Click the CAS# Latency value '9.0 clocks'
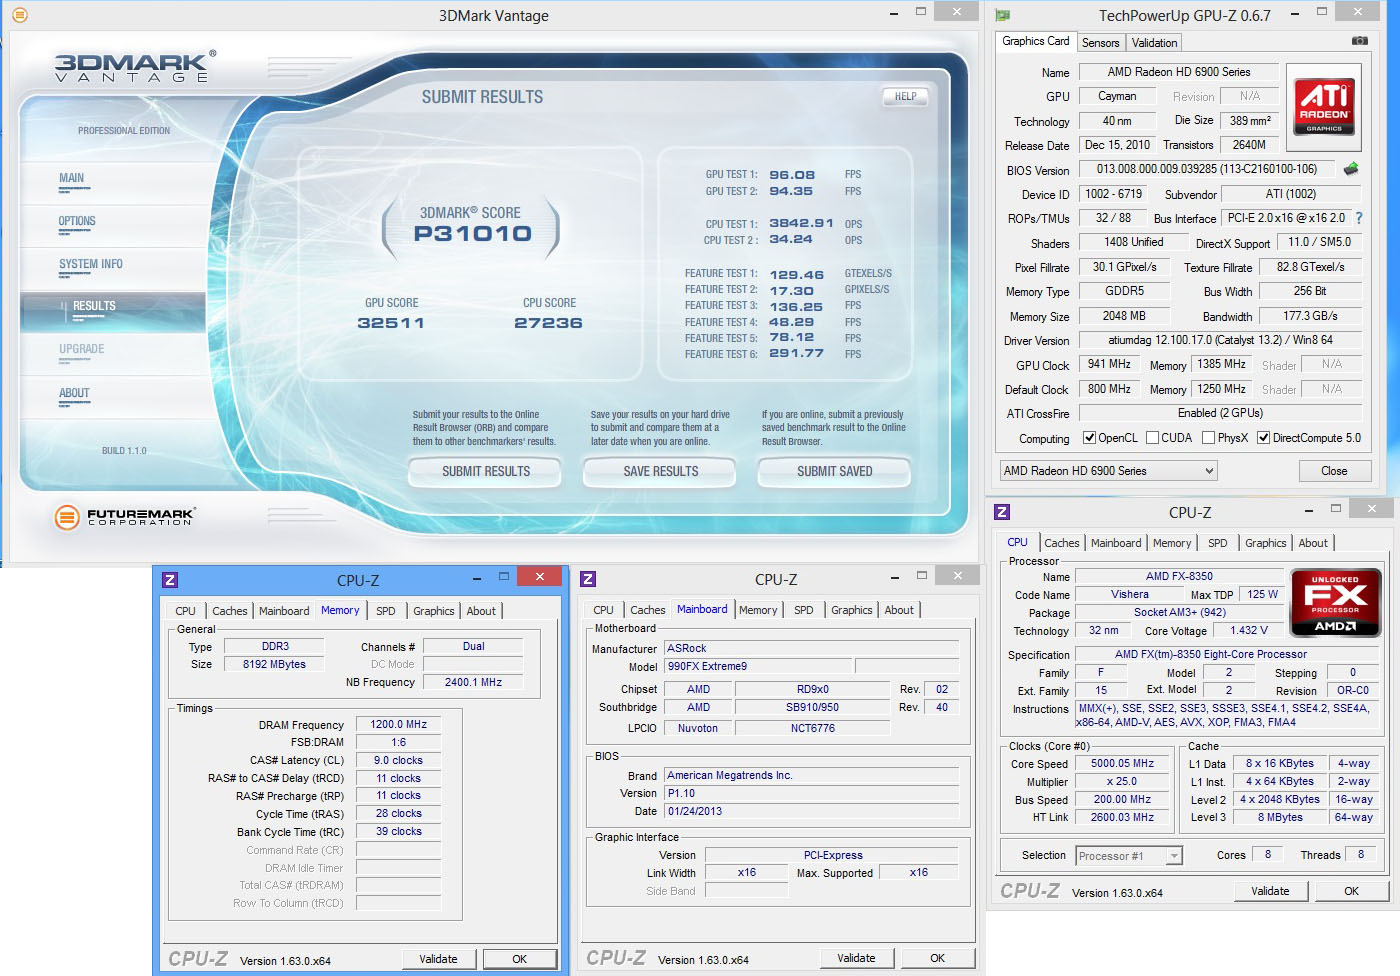Viewport: 1400px width, 976px height. click(398, 760)
